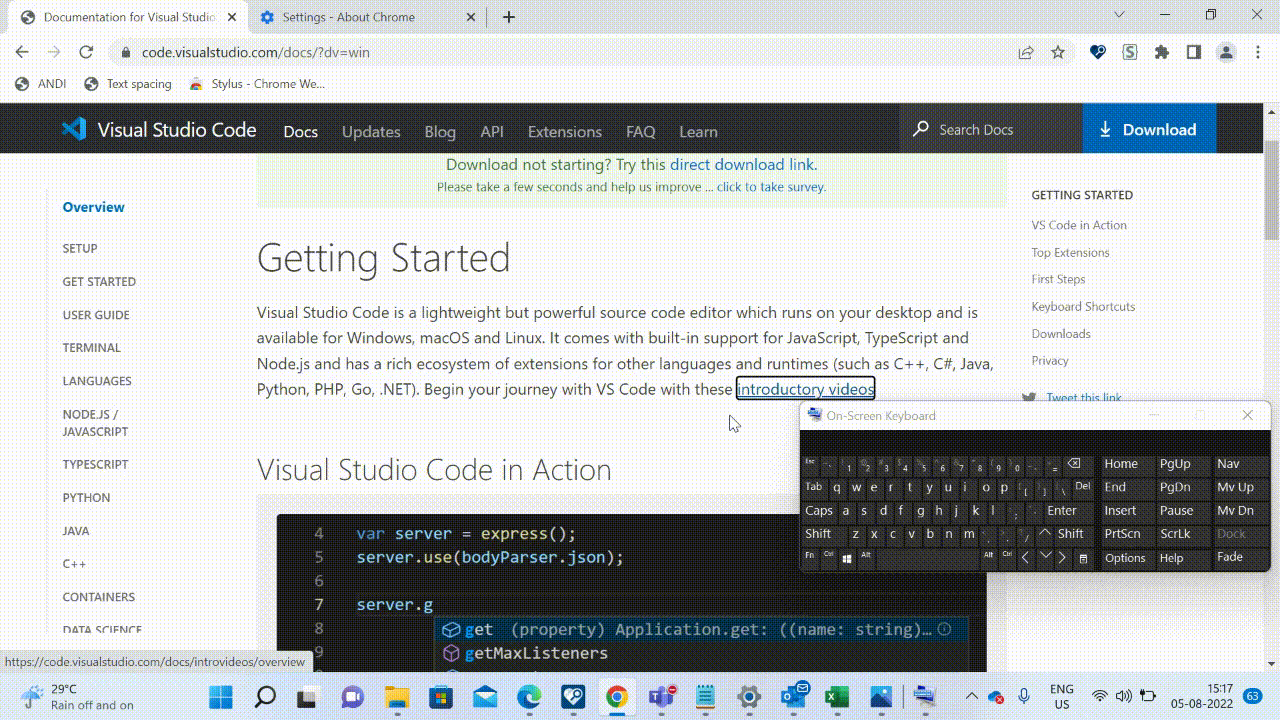The image size is (1280, 720).
Task: Click the reload page icon
Action: pos(86,52)
